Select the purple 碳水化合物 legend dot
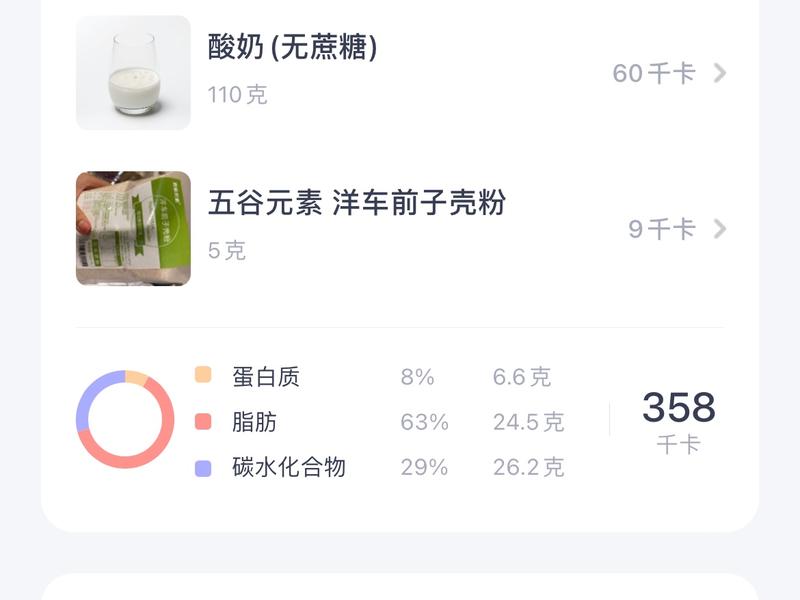 [202, 466]
